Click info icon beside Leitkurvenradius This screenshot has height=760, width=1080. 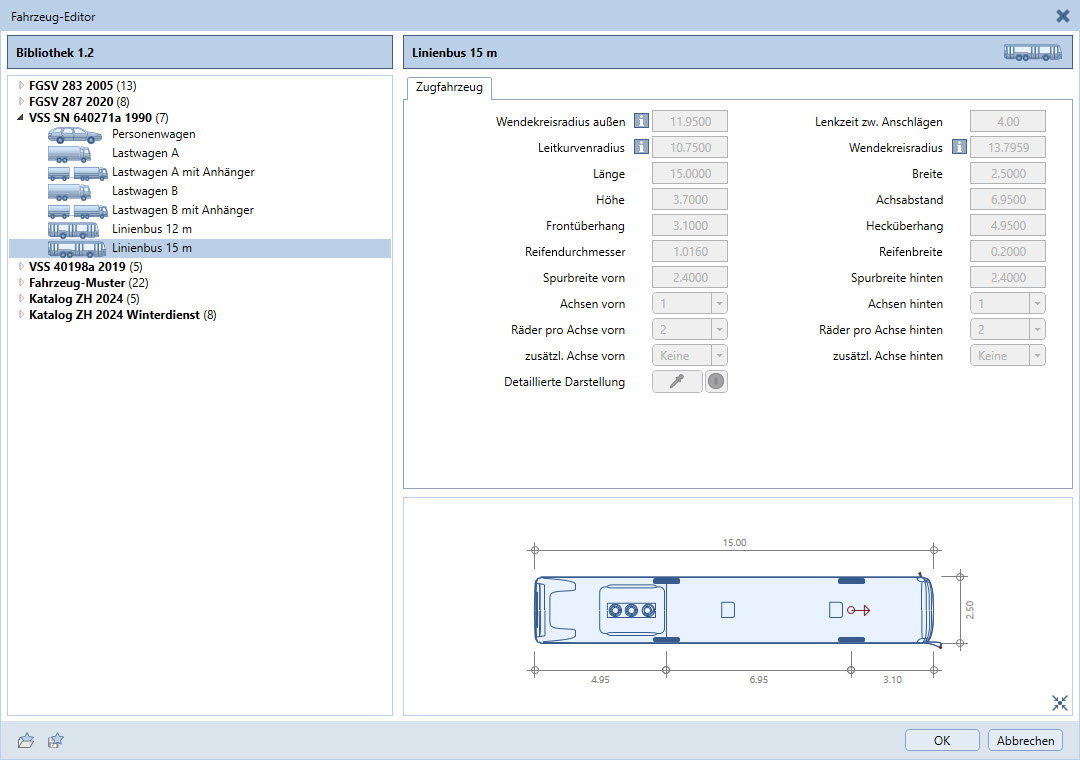[641, 147]
